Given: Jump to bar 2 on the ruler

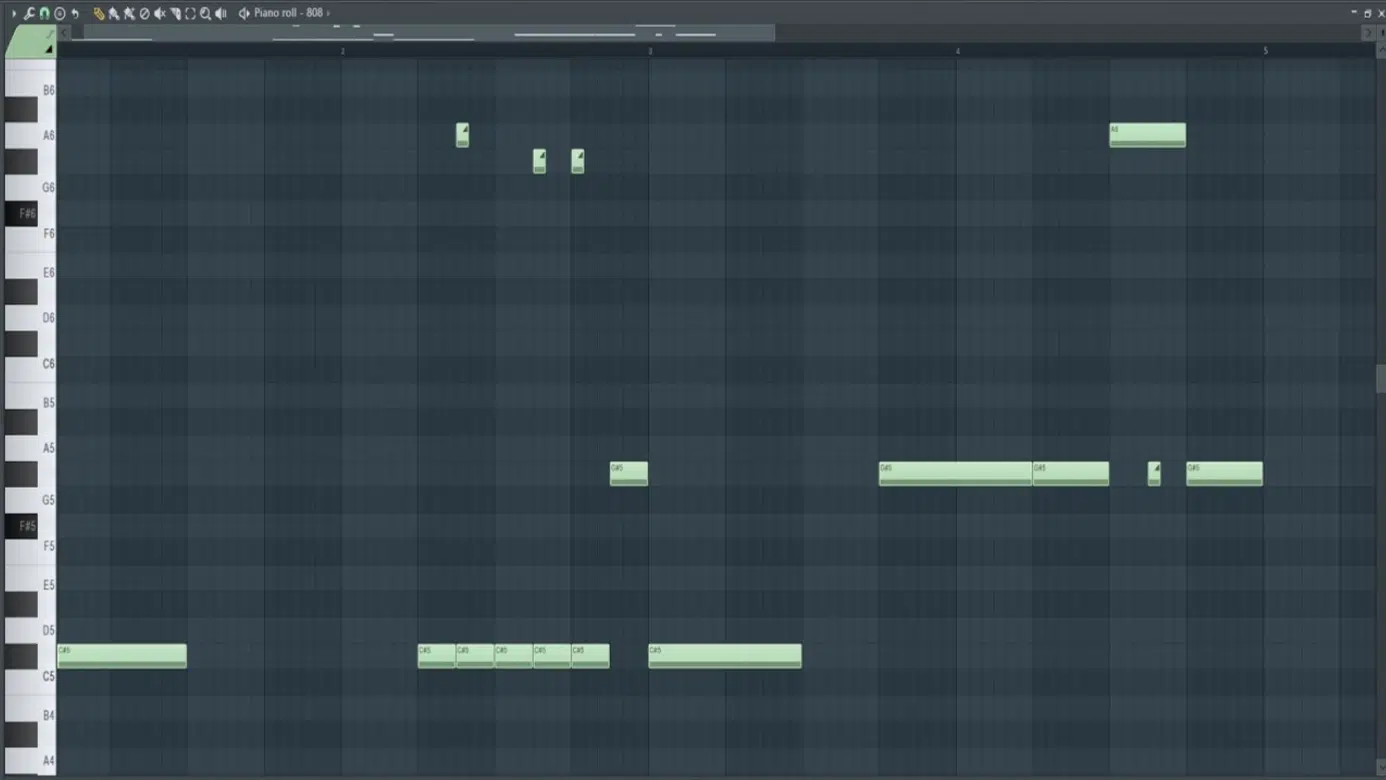Looking at the screenshot, I should (343, 50).
